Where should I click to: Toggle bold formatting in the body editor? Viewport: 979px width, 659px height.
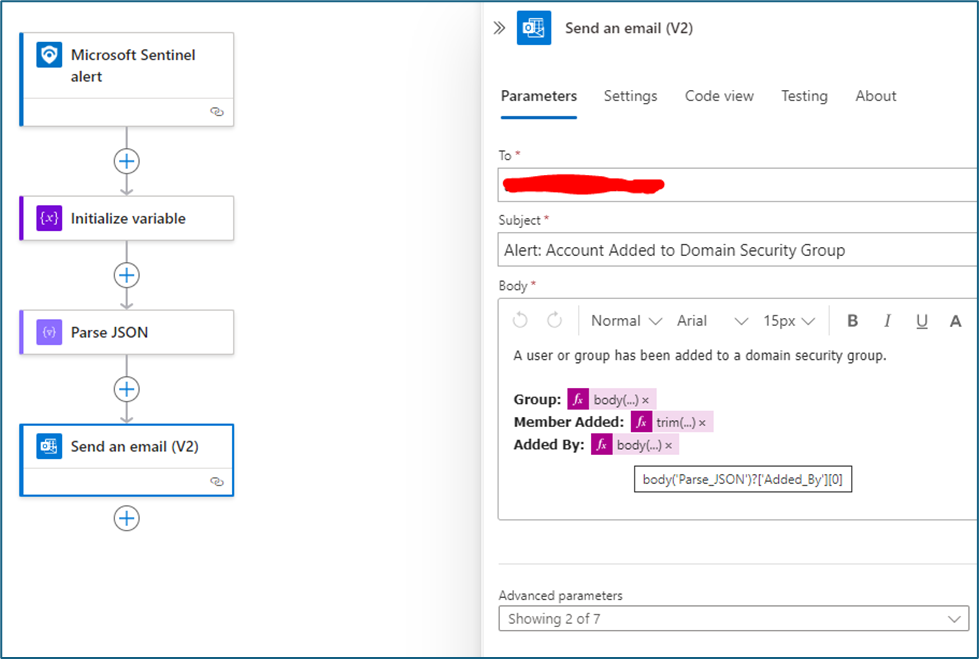pyautogui.click(x=853, y=321)
